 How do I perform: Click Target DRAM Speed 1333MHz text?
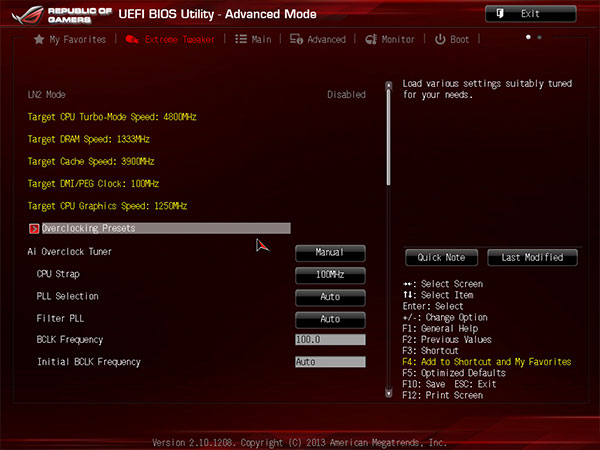[88, 139]
